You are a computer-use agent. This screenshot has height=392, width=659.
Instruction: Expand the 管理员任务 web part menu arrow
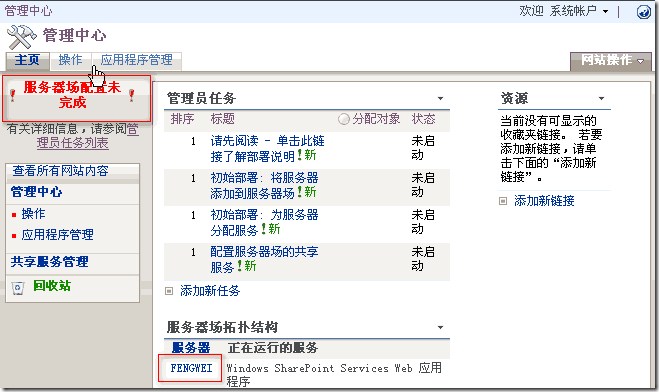point(440,99)
